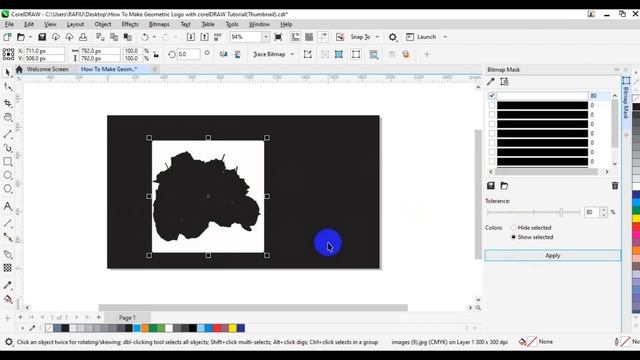Toggle show guidelines button
Screen dimensions: 640x360
323,37
